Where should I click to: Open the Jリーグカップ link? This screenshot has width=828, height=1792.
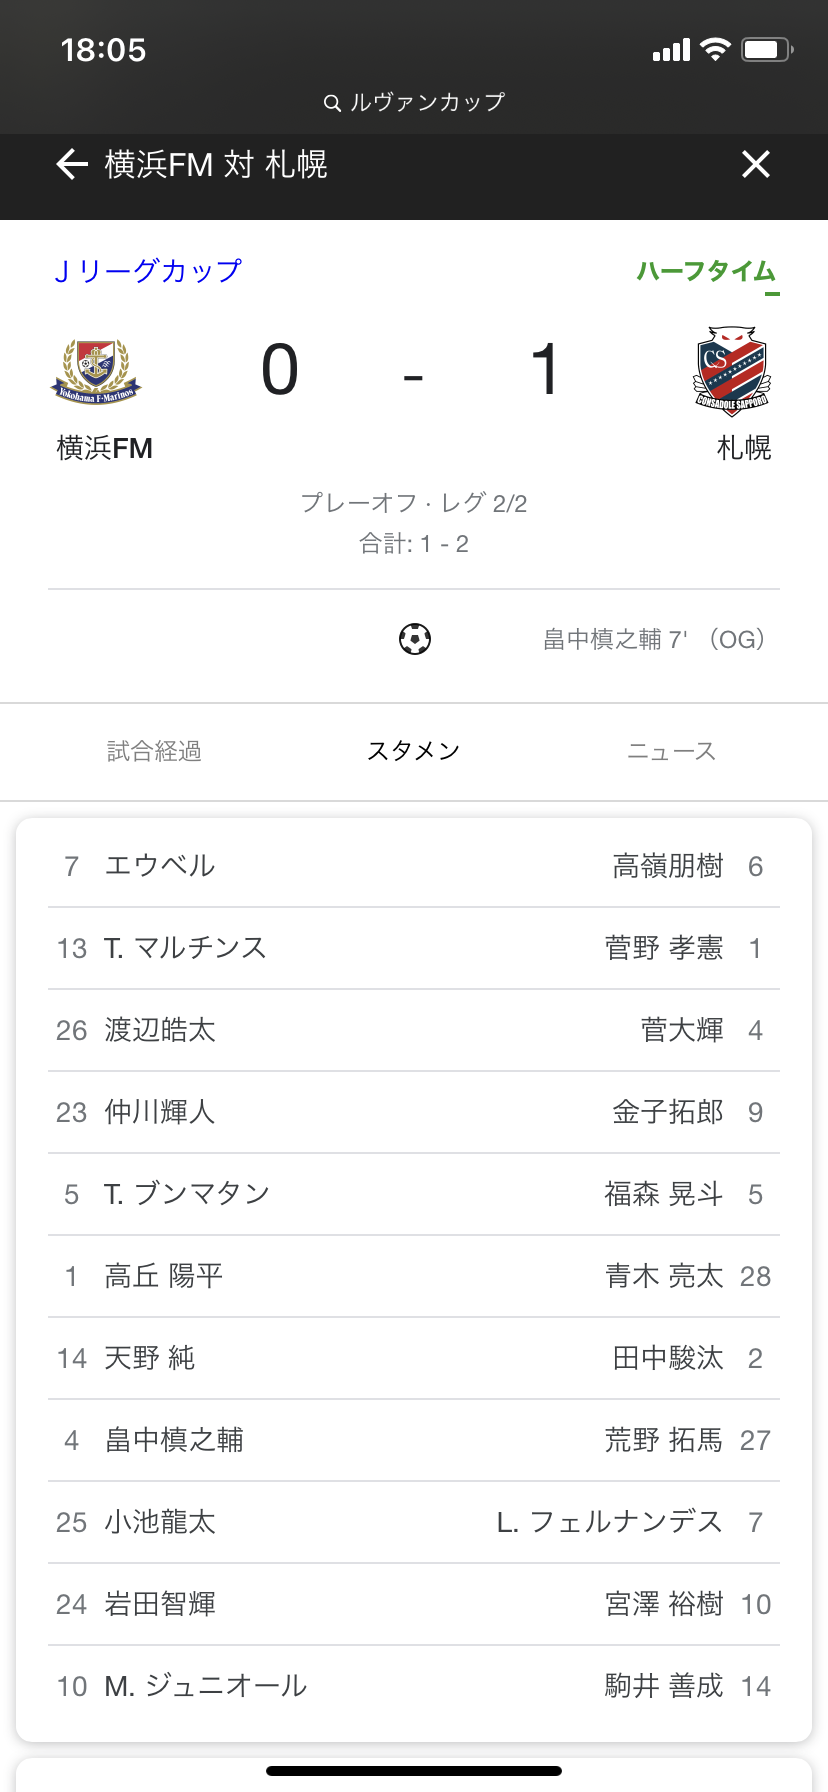point(148,271)
